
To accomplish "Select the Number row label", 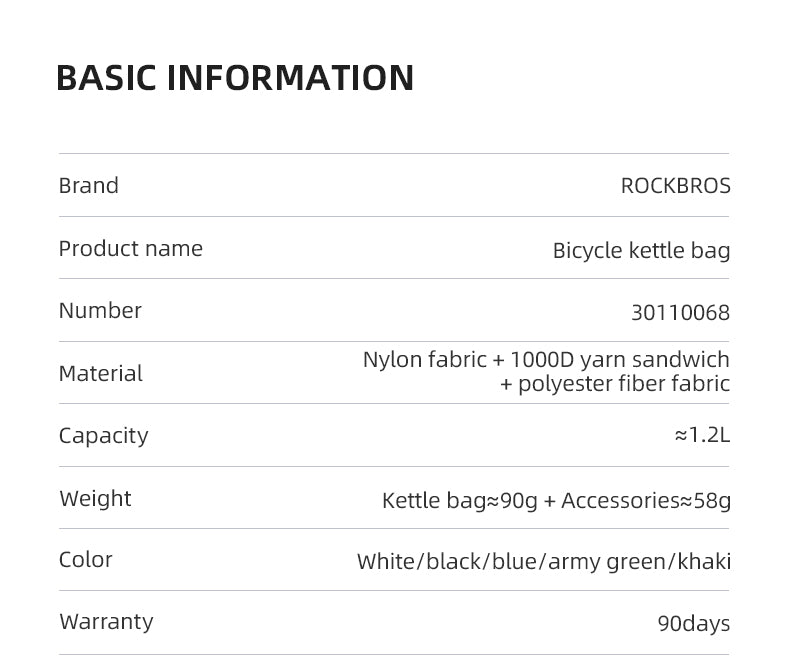I will tap(100, 311).
